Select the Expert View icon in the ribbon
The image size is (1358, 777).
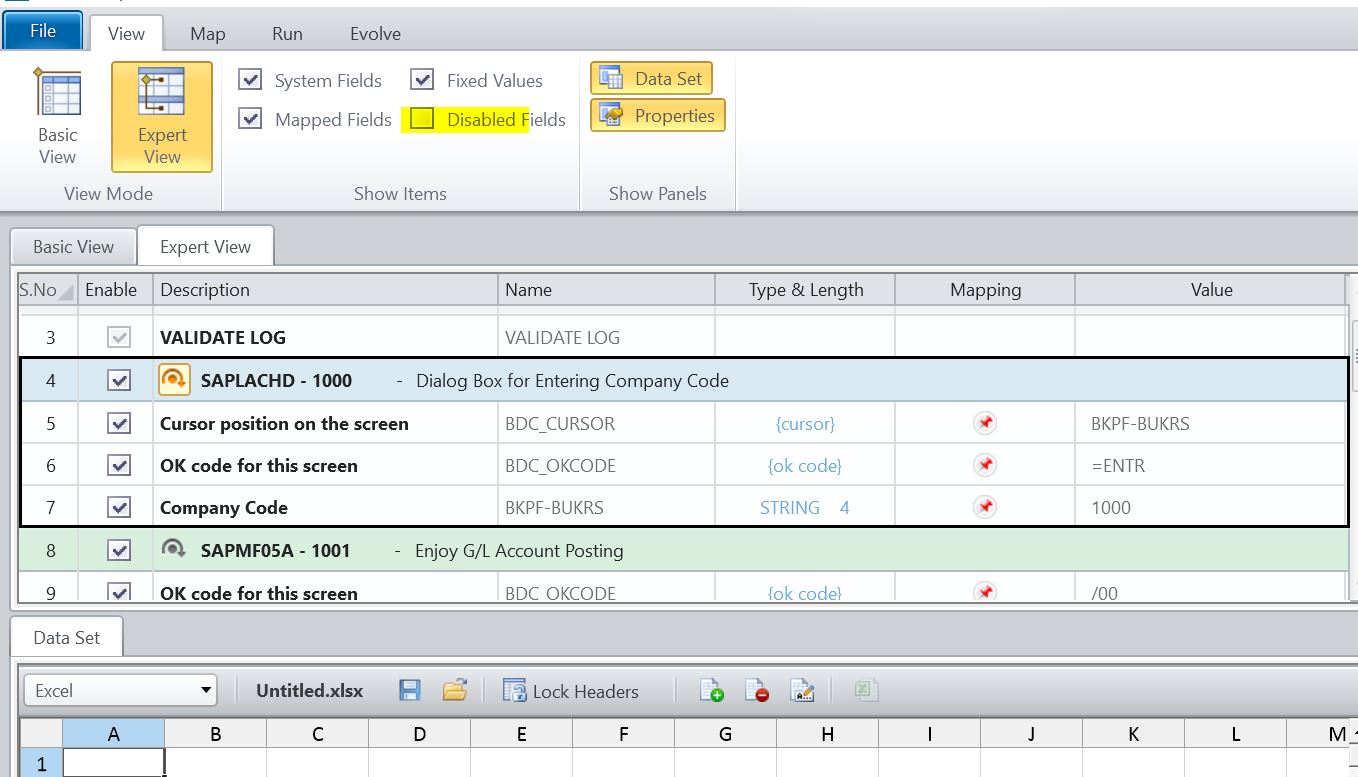coord(160,115)
